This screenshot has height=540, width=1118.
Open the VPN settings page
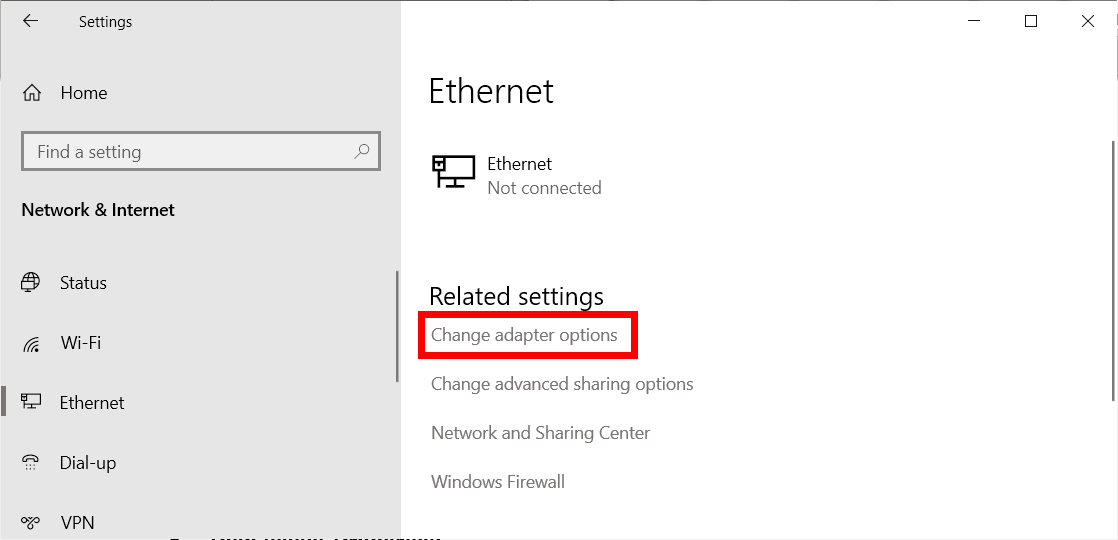[77, 522]
